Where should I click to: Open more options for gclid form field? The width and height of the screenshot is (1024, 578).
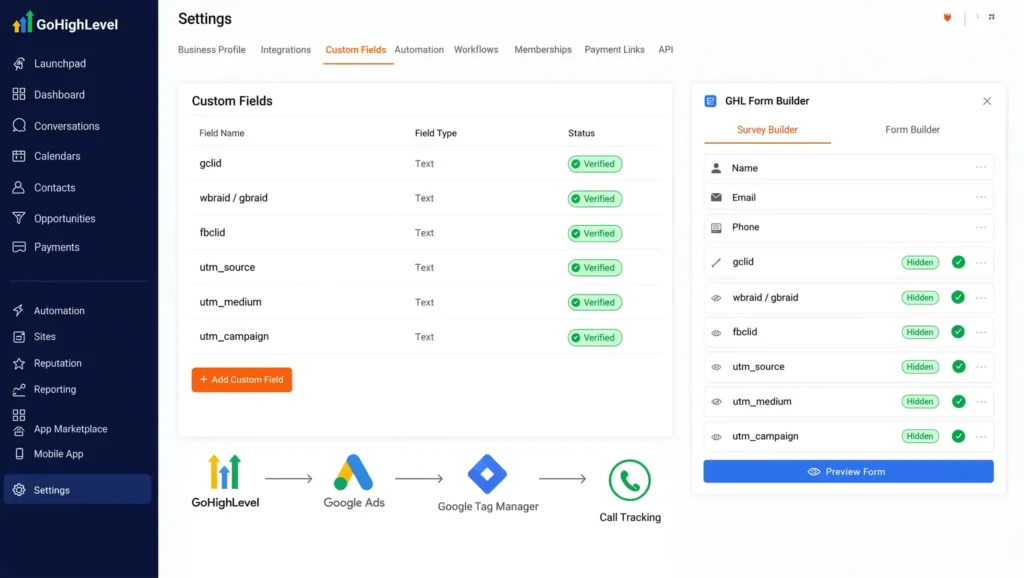coord(981,263)
